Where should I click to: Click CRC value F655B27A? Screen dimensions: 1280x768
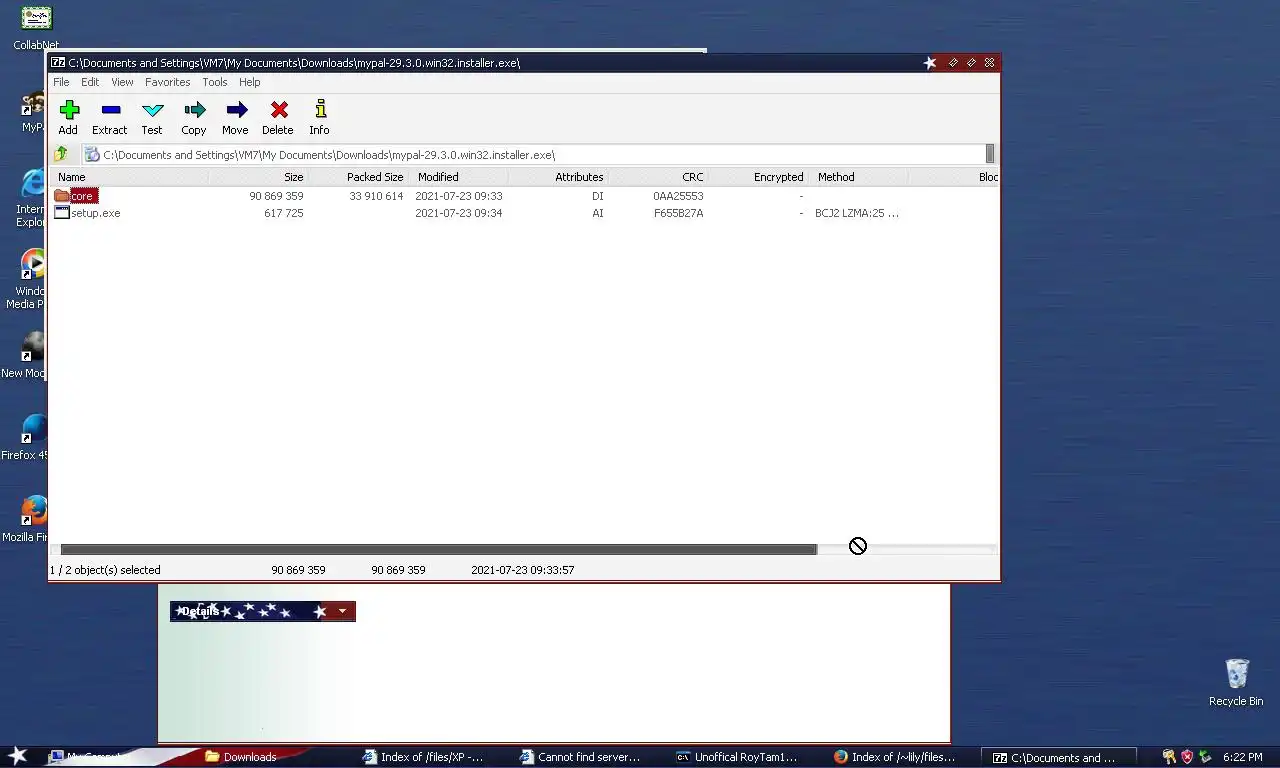[x=678, y=213]
